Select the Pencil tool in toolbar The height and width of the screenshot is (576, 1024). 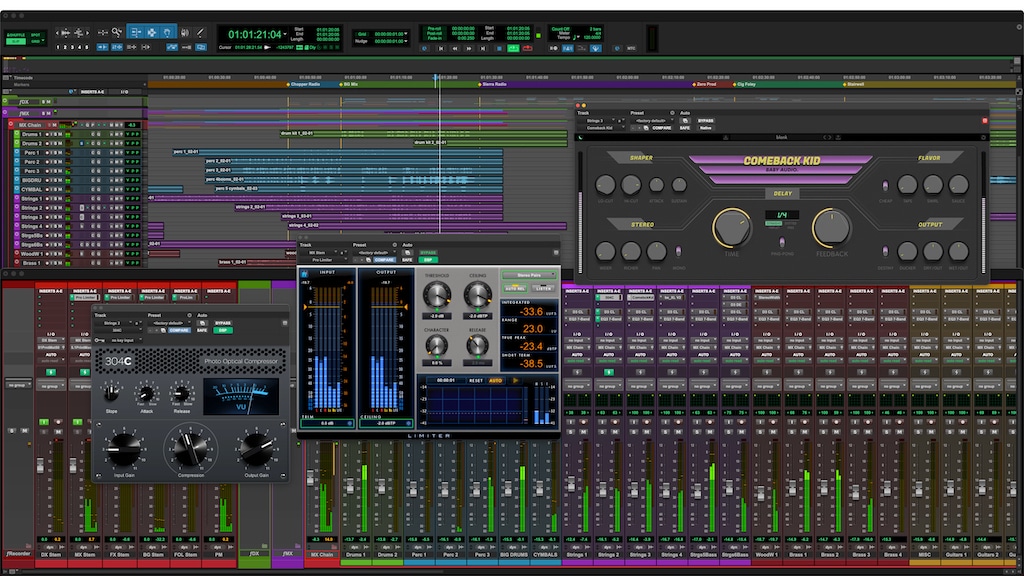click(x=199, y=33)
